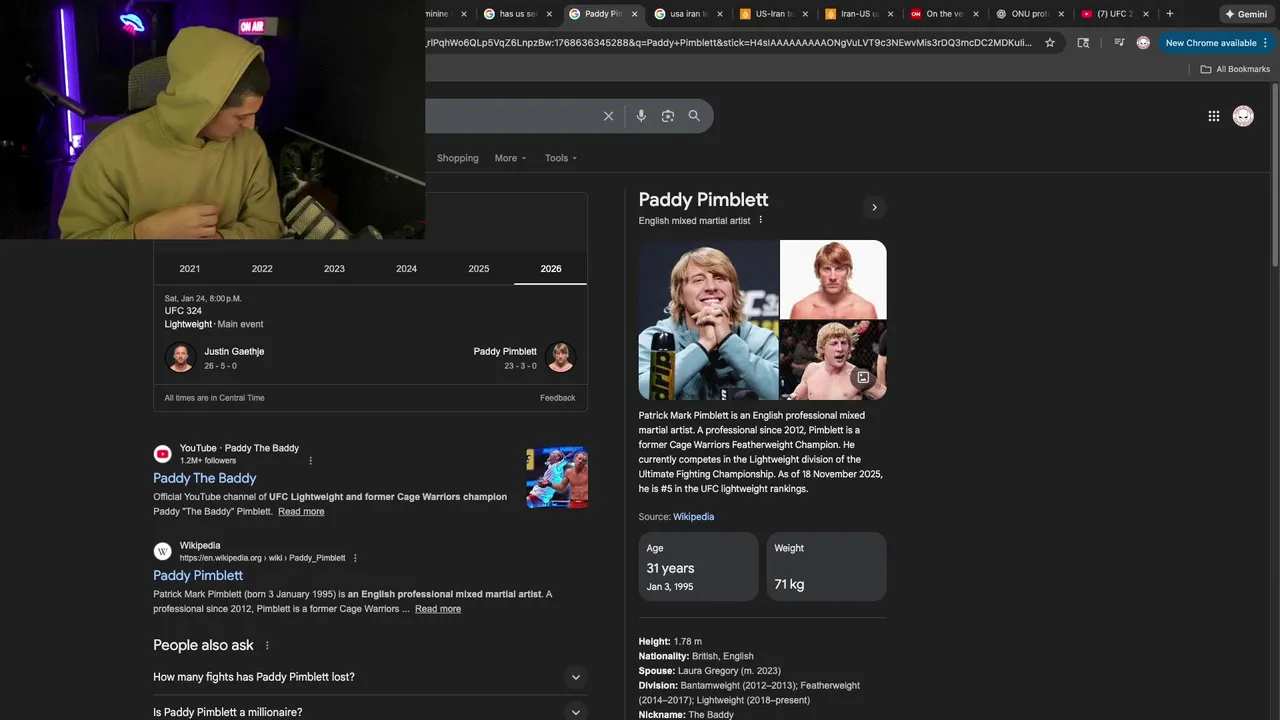The height and width of the screenshot is (720, 1280).
Task: Select the 2023 fights year tab
Action: pyautogui.click(x=334, y=268)
